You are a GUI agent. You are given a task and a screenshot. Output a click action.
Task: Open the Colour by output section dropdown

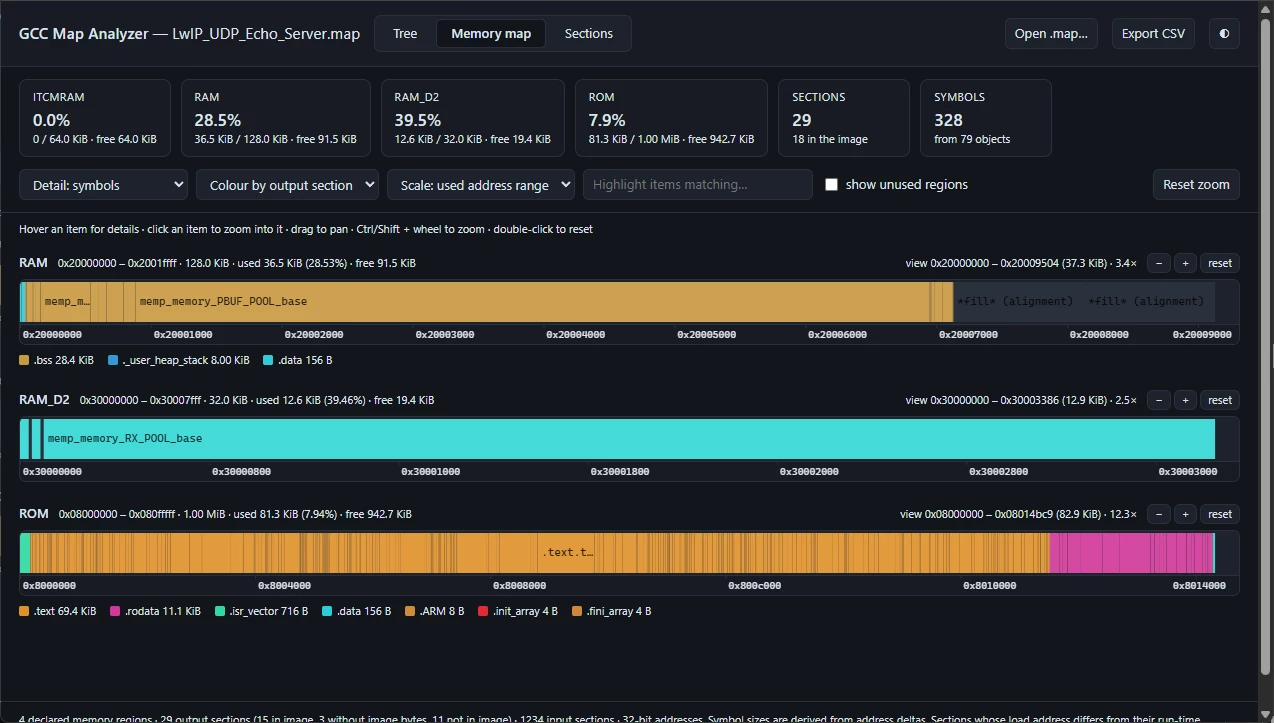[x=287, y=185]
